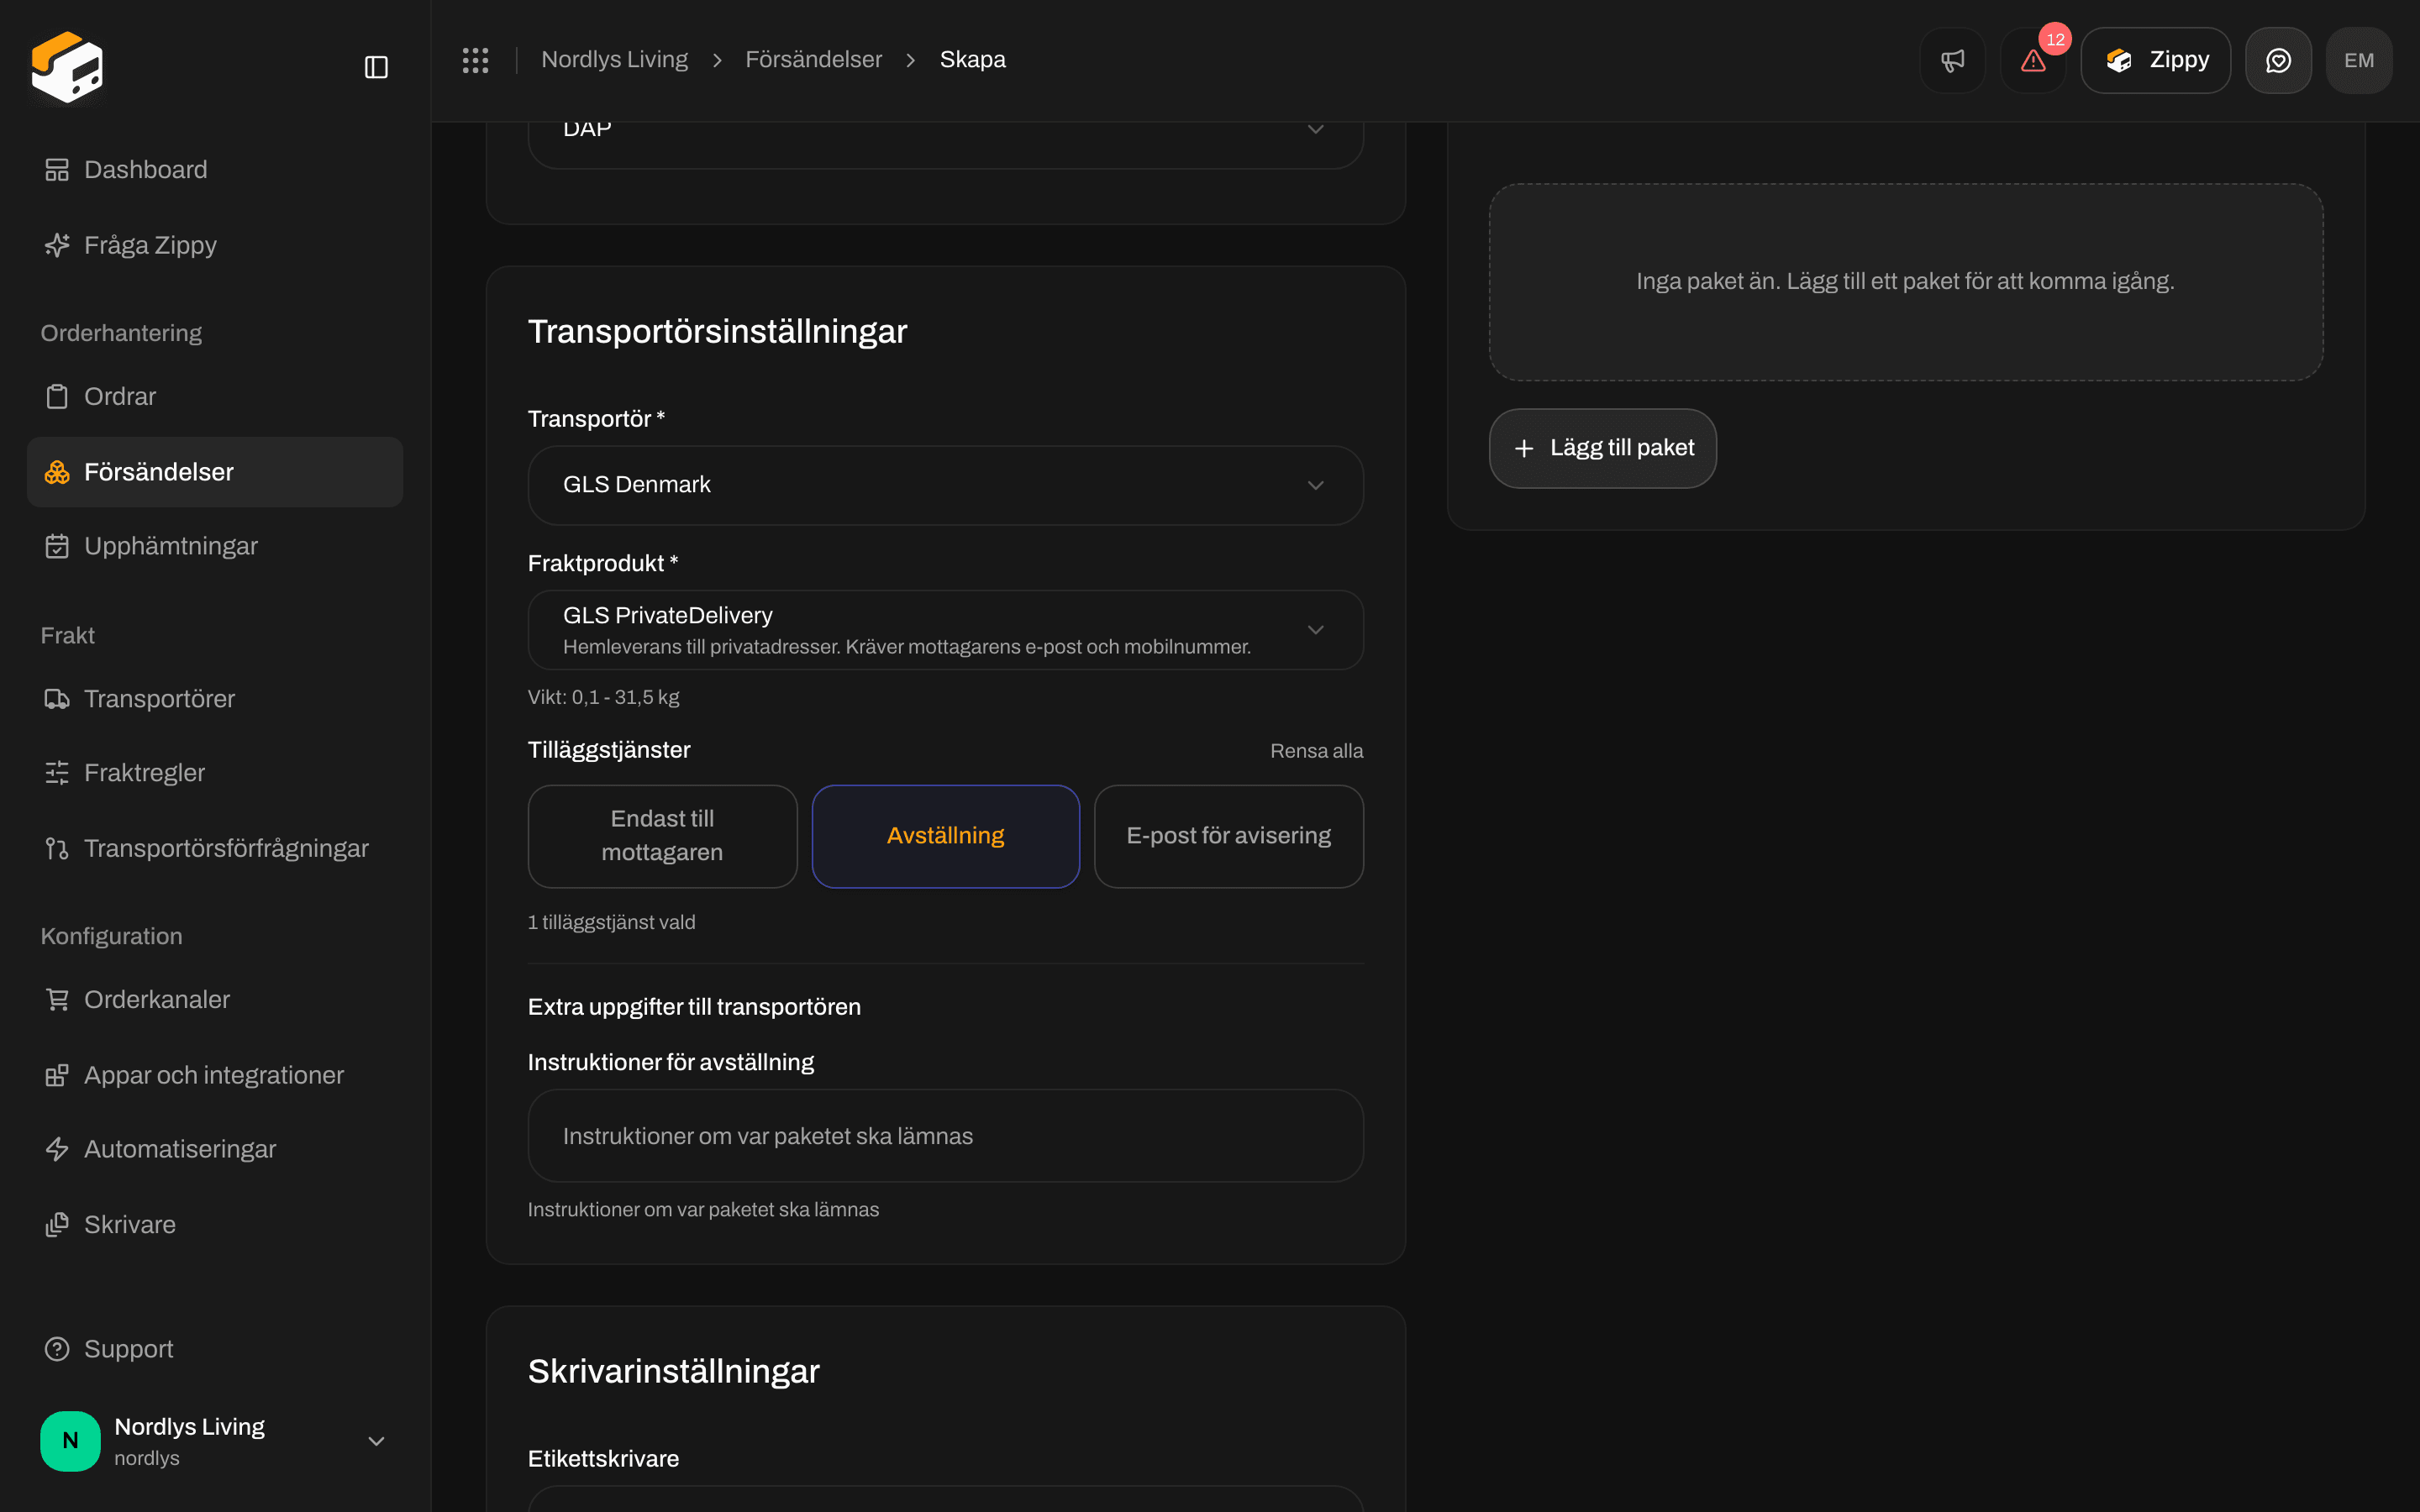Click the Försändelser sidebar boxes icon
The width and height of the screenshot is (2420, 1512).
(x=57, y=472)
